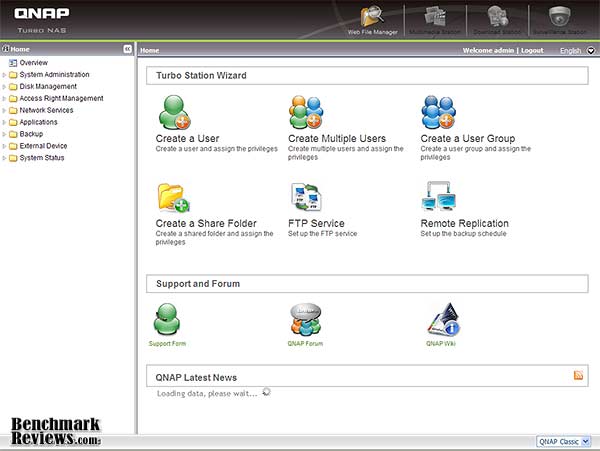Expand System Status tree node
Image resolution: width=600 pixels, height=451 pixels.
(x=4, y=158)
